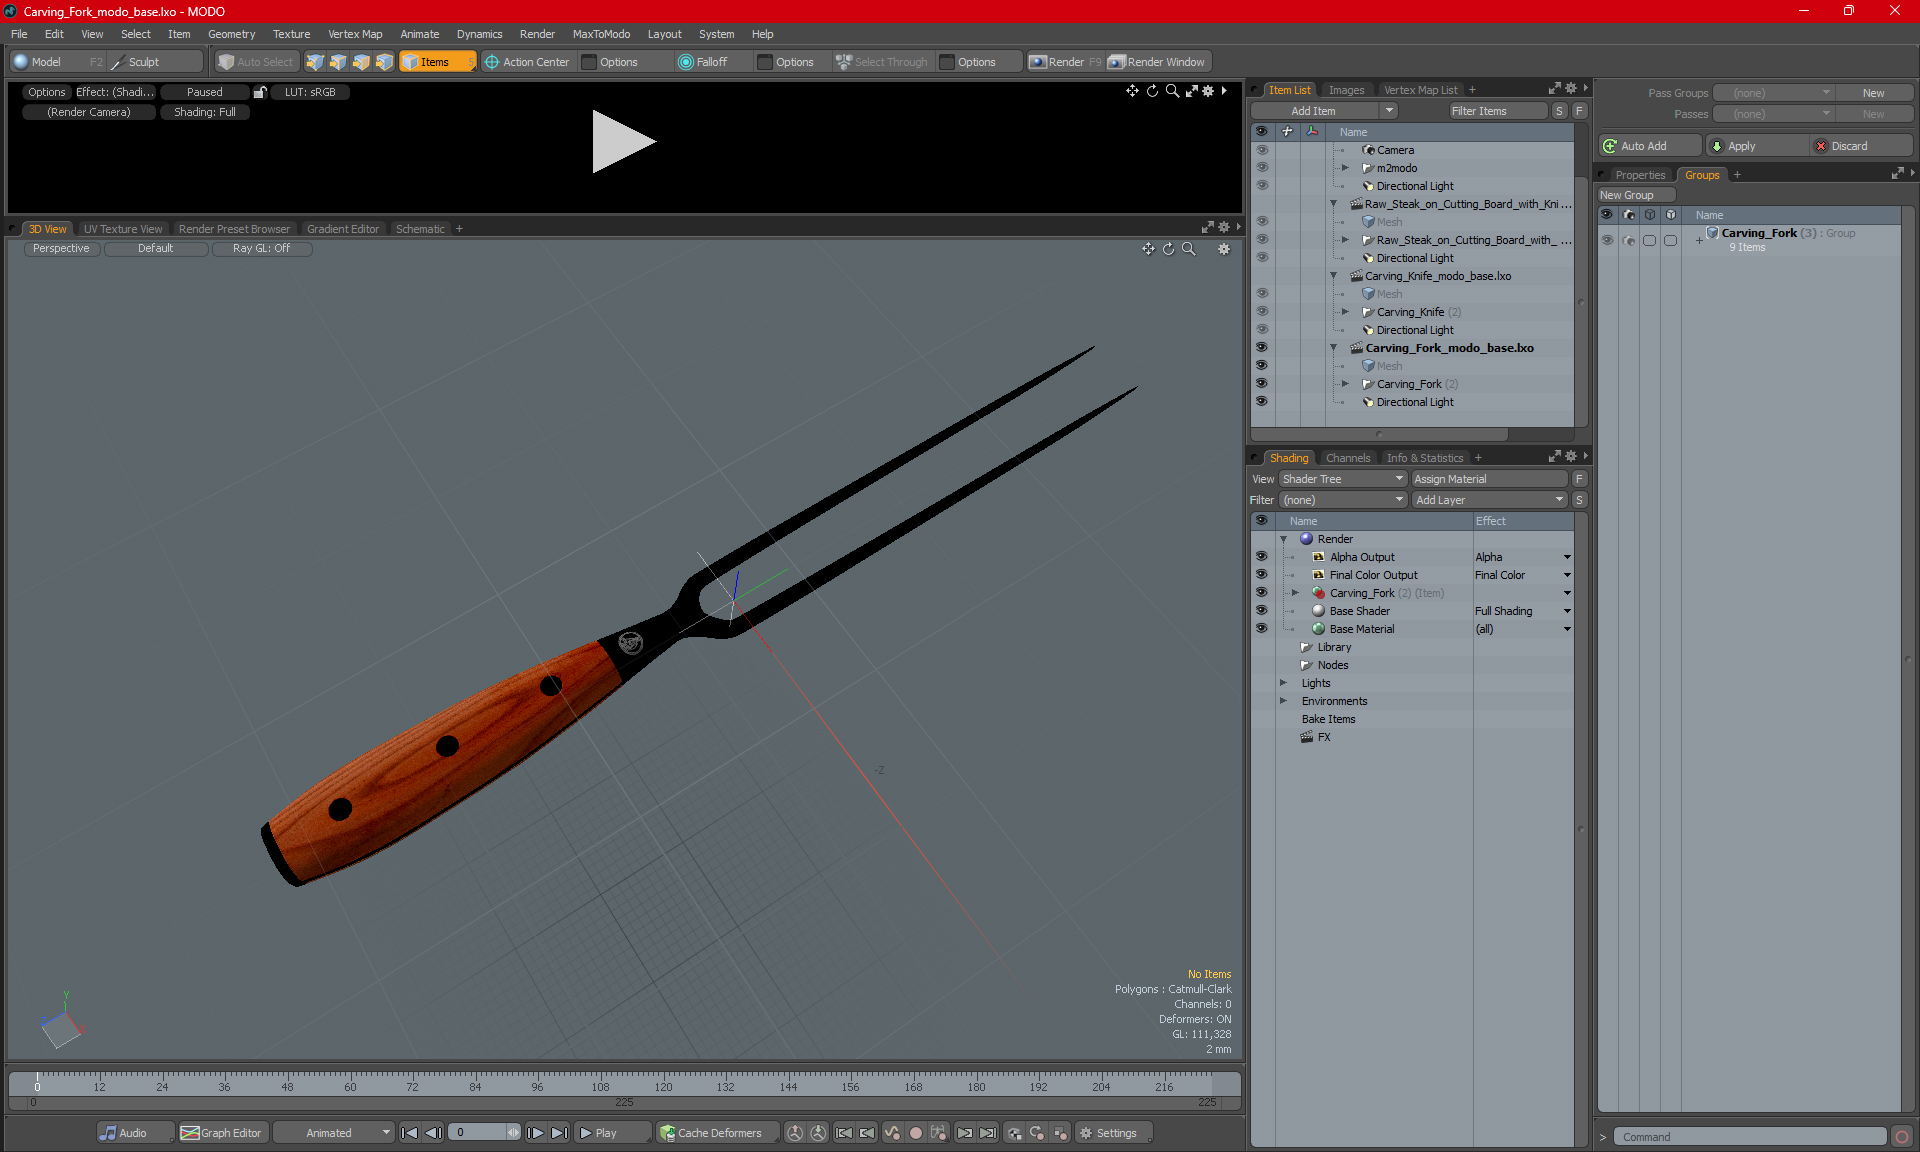The width and height of the screenshot is (1920, 1152).
Task: Toggle visibility of Base Shader layer
Action: click(x=1262, y=611)
